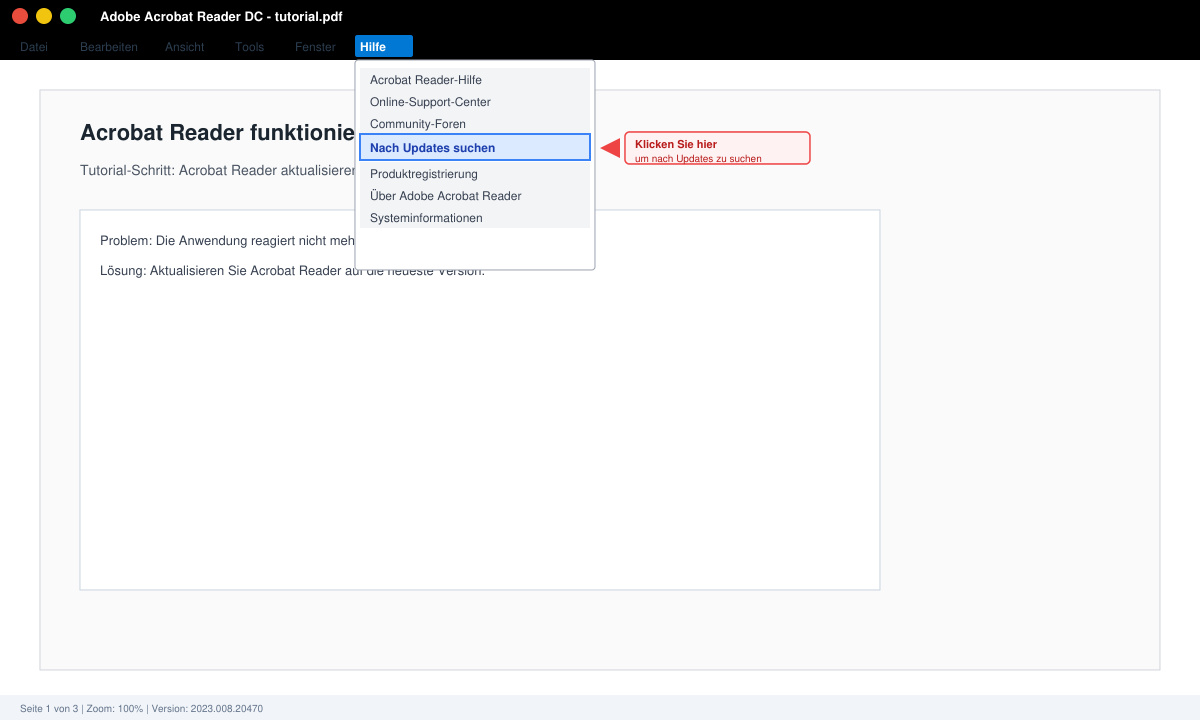This screenshot has width=1200, height=720.
Task: Click Nach Updates suchen
Action: [x=475, y=147]
